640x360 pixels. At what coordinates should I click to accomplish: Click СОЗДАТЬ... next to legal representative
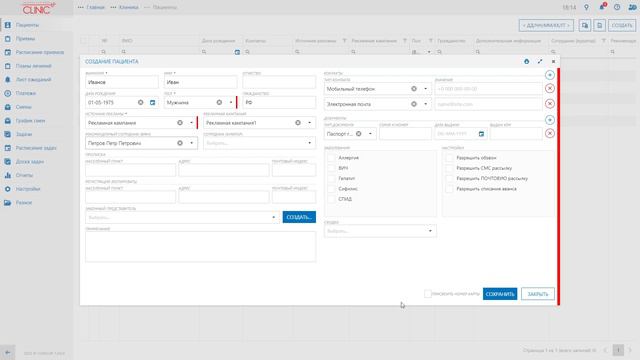pos(299,217)
